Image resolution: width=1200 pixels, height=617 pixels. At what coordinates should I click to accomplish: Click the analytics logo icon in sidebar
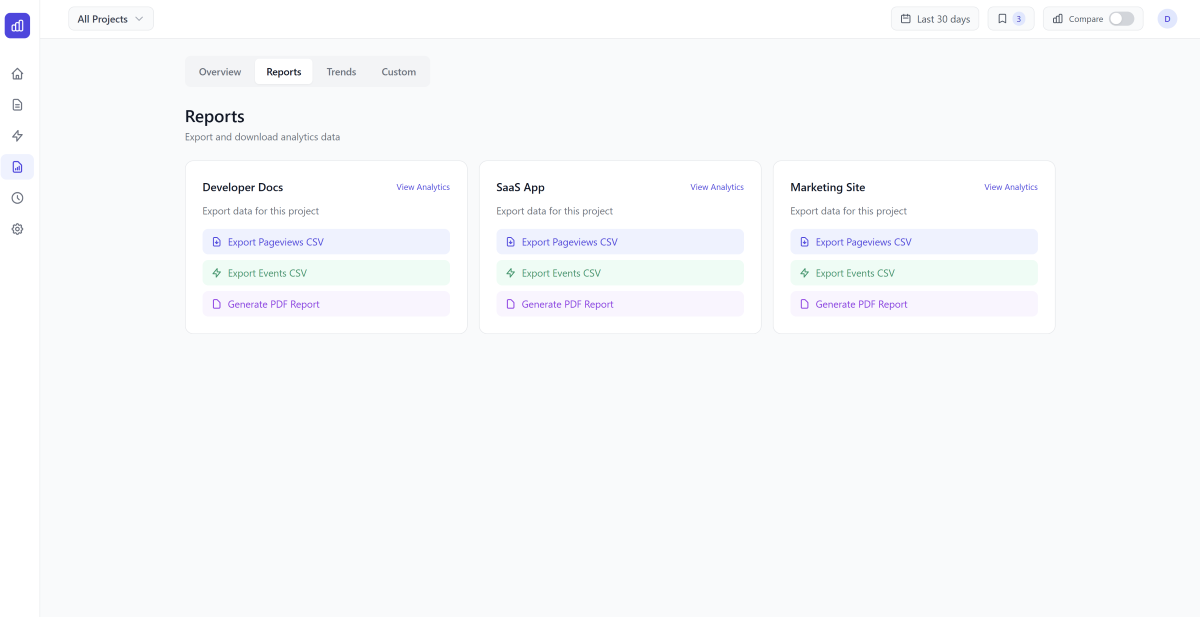click(17, 26)
